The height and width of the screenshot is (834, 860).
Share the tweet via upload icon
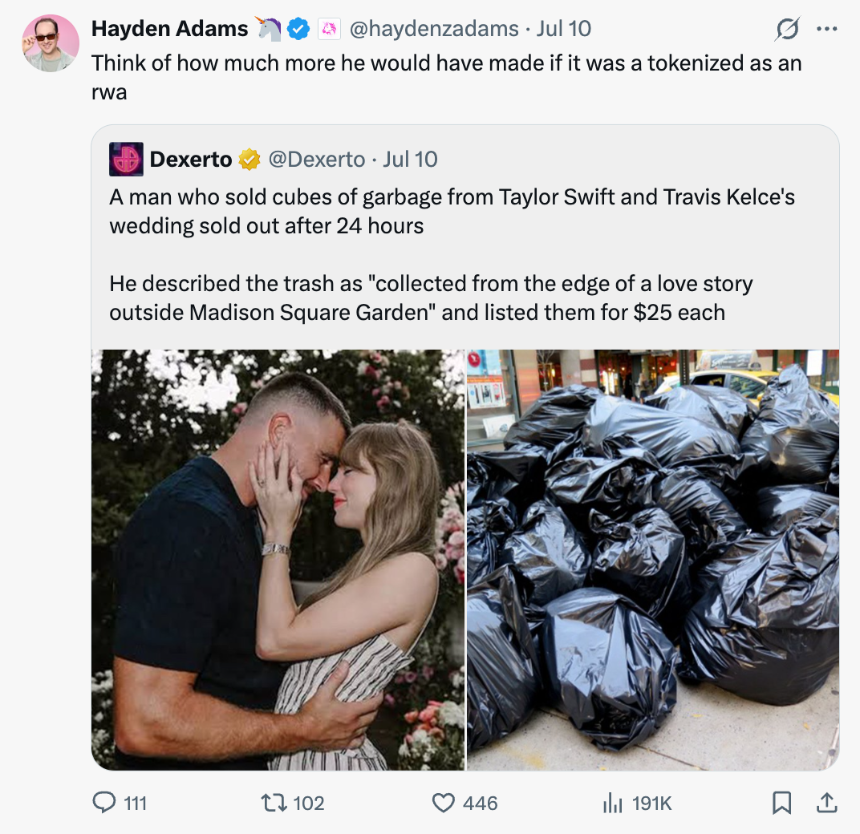click(x=827, y=803)
